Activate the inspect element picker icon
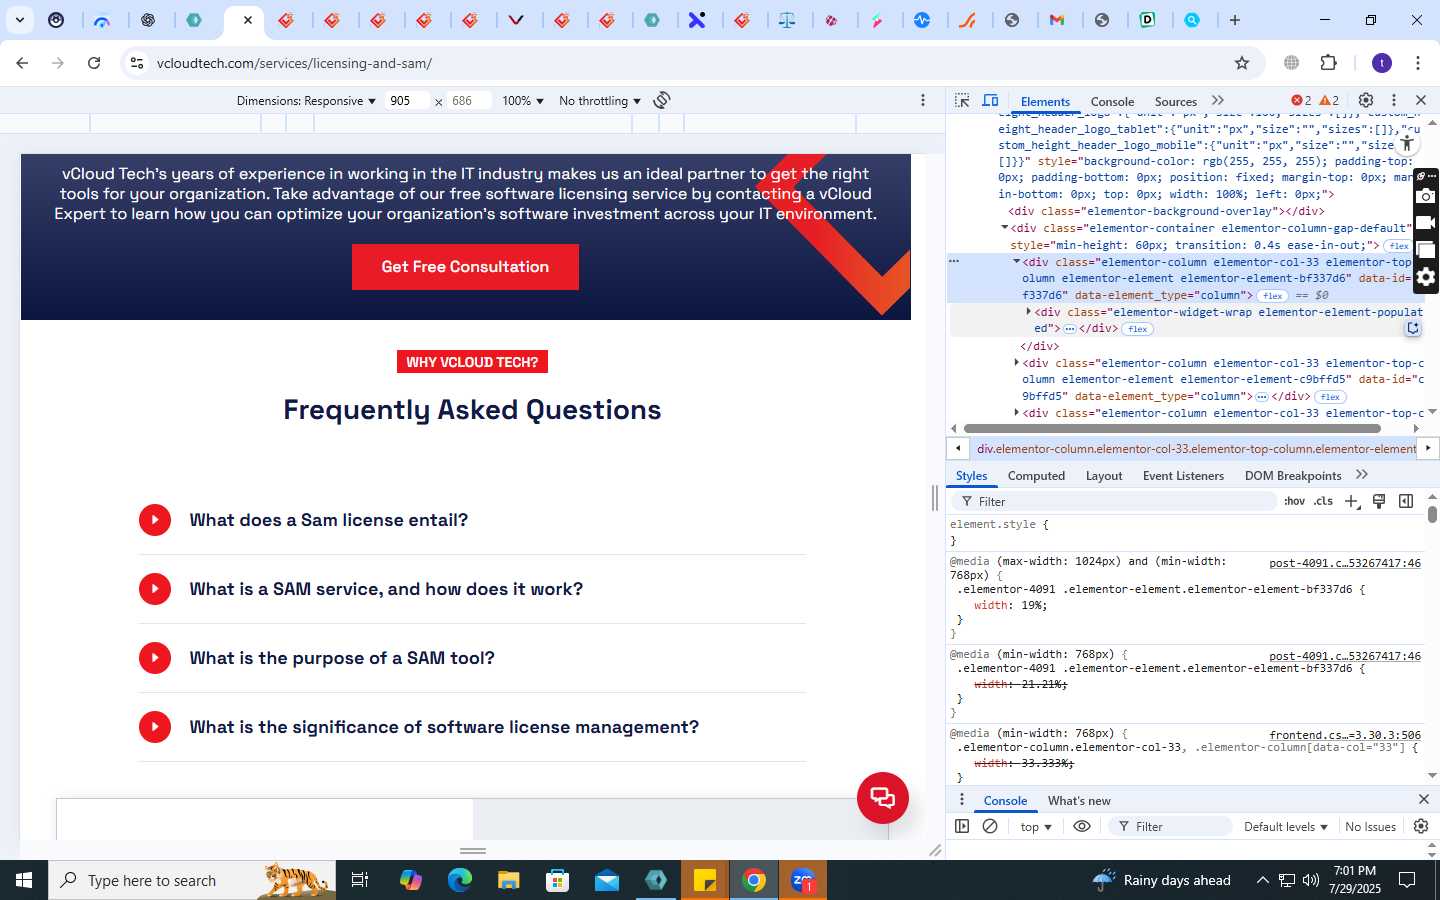 (962, 101)
